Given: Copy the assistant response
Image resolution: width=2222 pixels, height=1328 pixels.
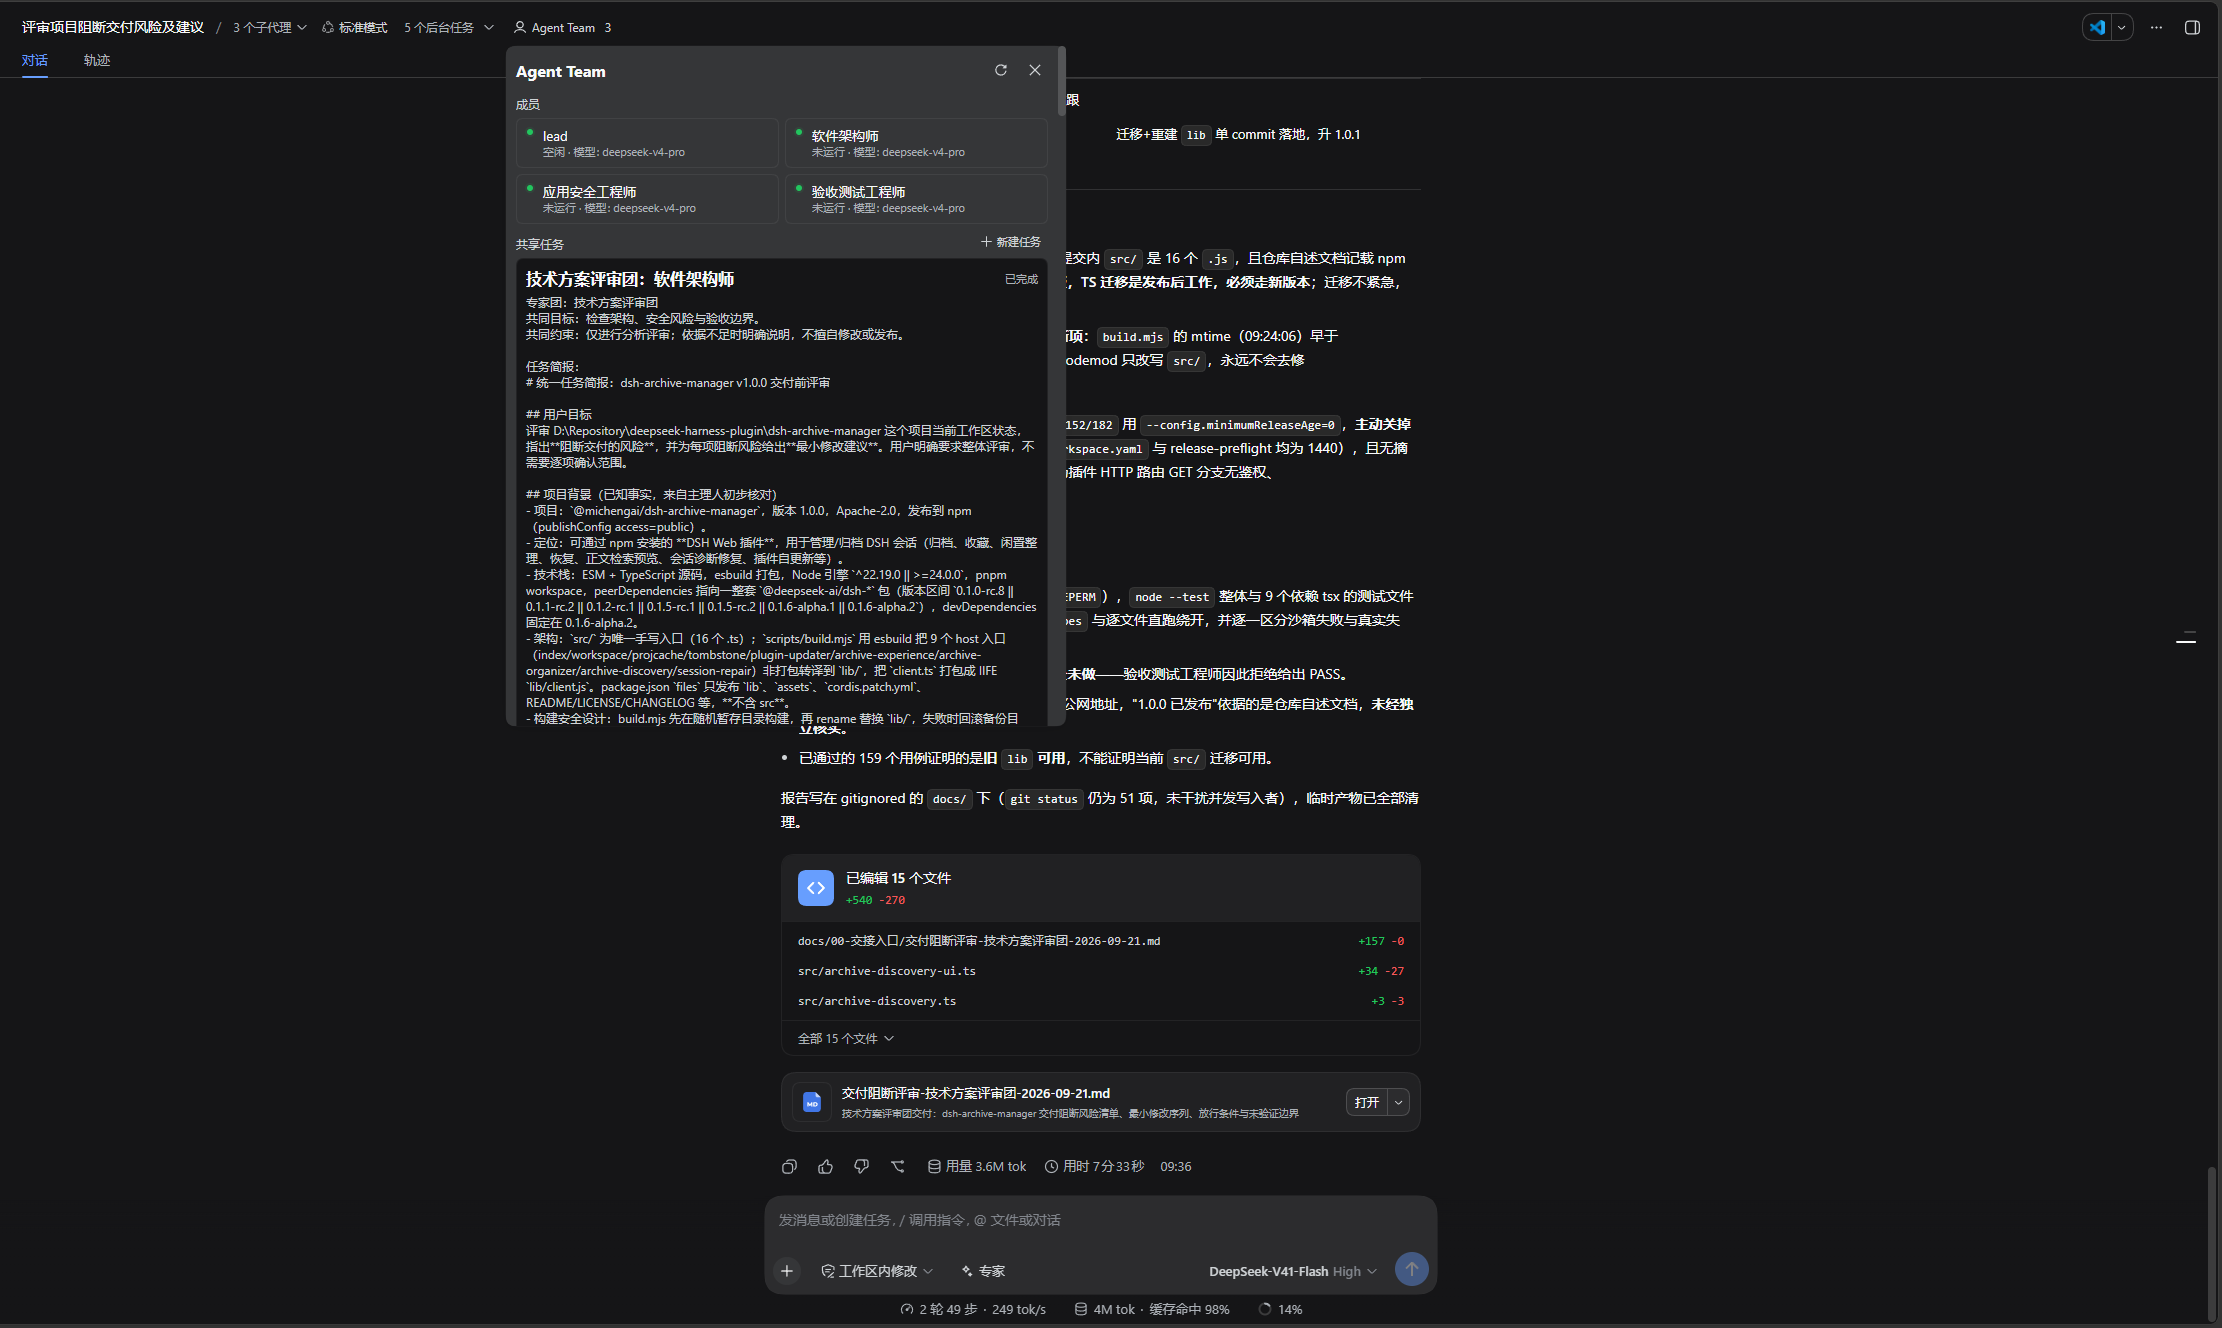Looking at the screenshot, I should 789,1166.
